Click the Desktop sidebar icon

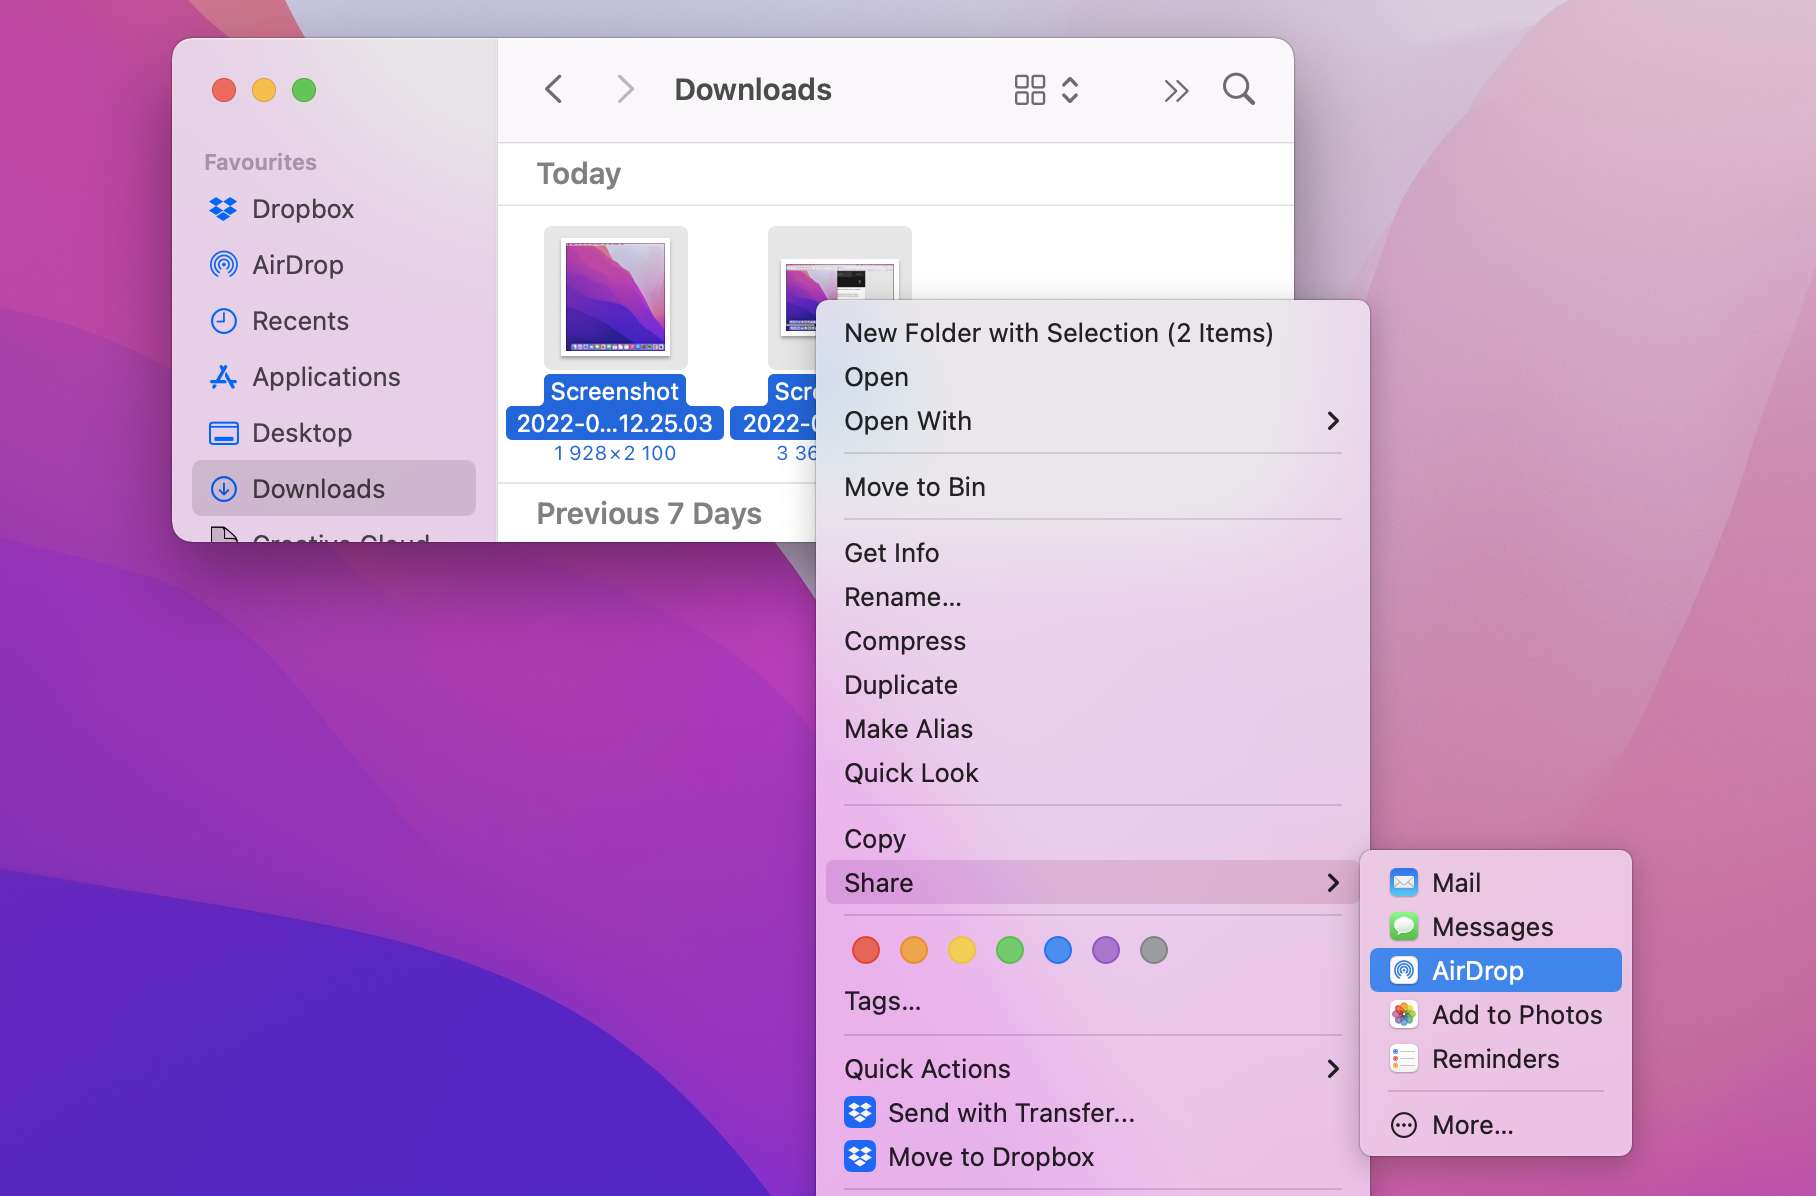(223, 433)
